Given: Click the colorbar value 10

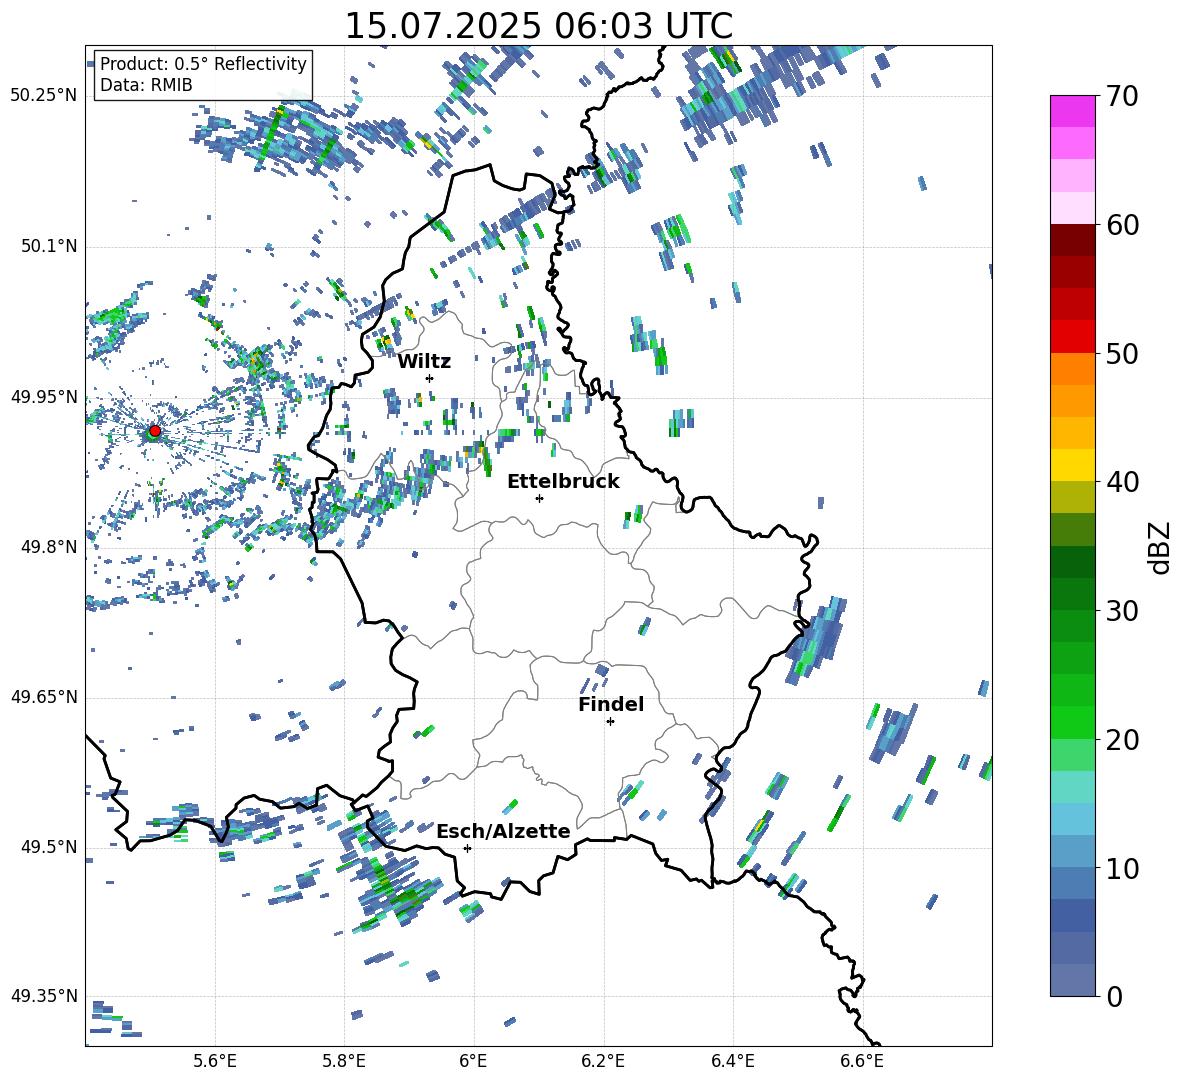Looking at the screenshot, I should tap(1122, 868).
